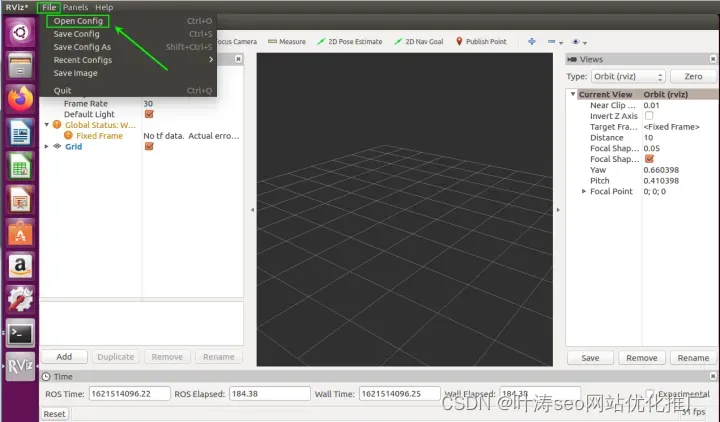
Task: Expand the Grid display tree item
Action: (46, 146)
